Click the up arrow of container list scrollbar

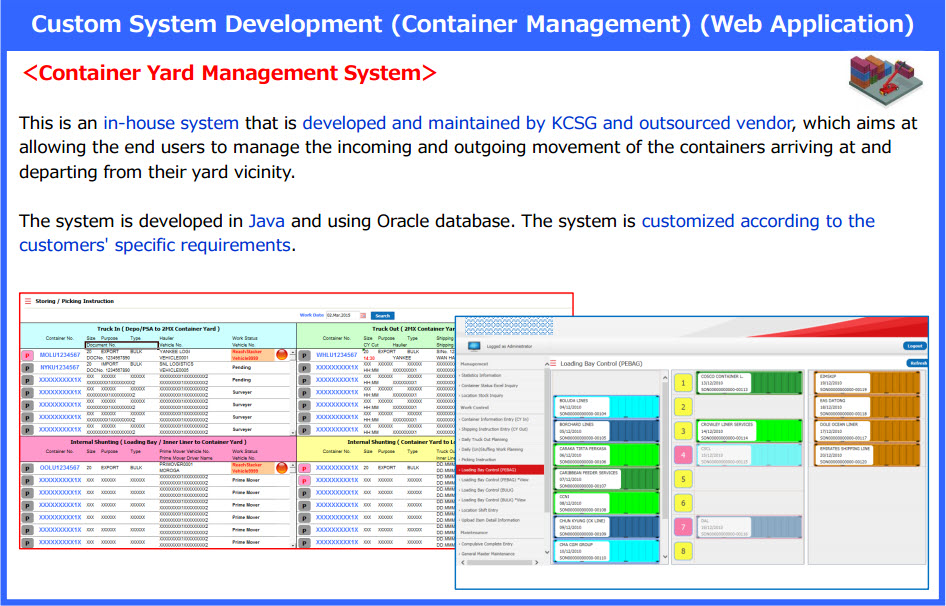point(665,375)
